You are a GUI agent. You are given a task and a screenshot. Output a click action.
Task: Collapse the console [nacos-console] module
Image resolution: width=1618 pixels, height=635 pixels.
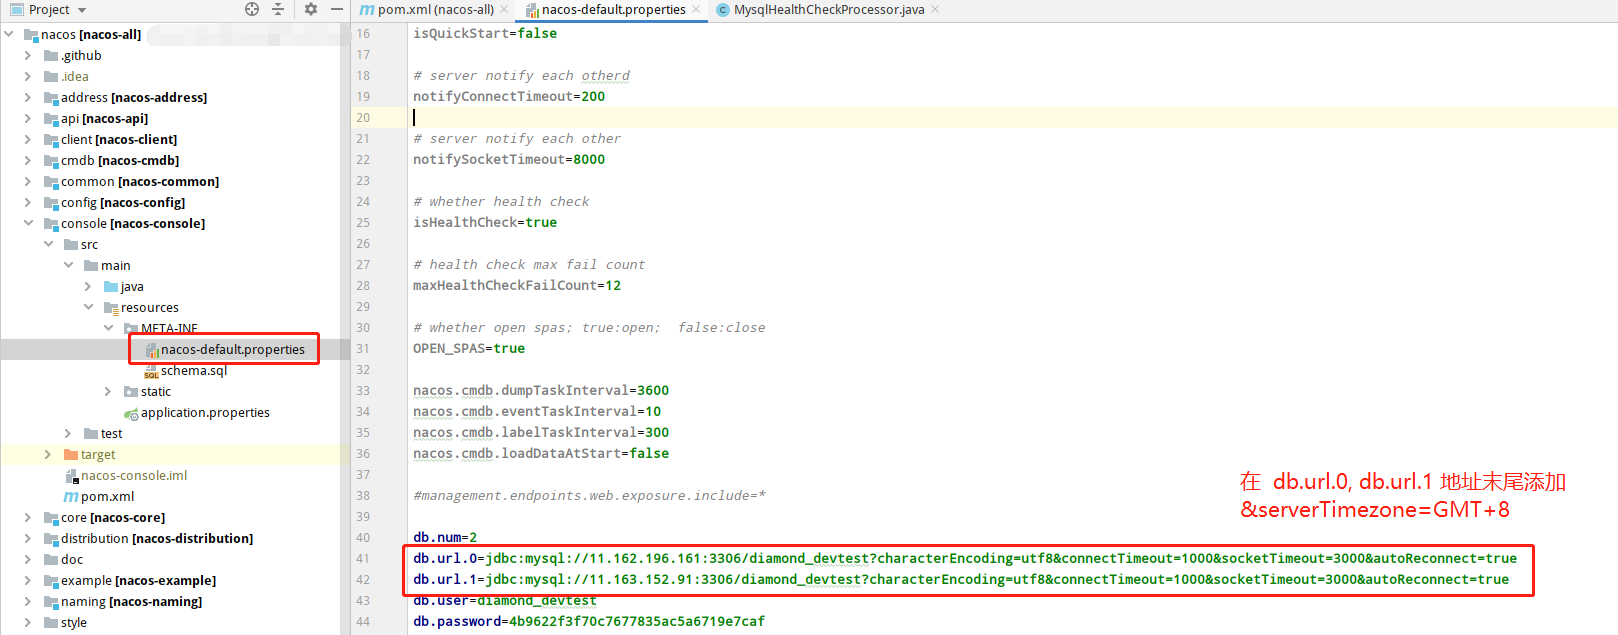tap(28, 223)
